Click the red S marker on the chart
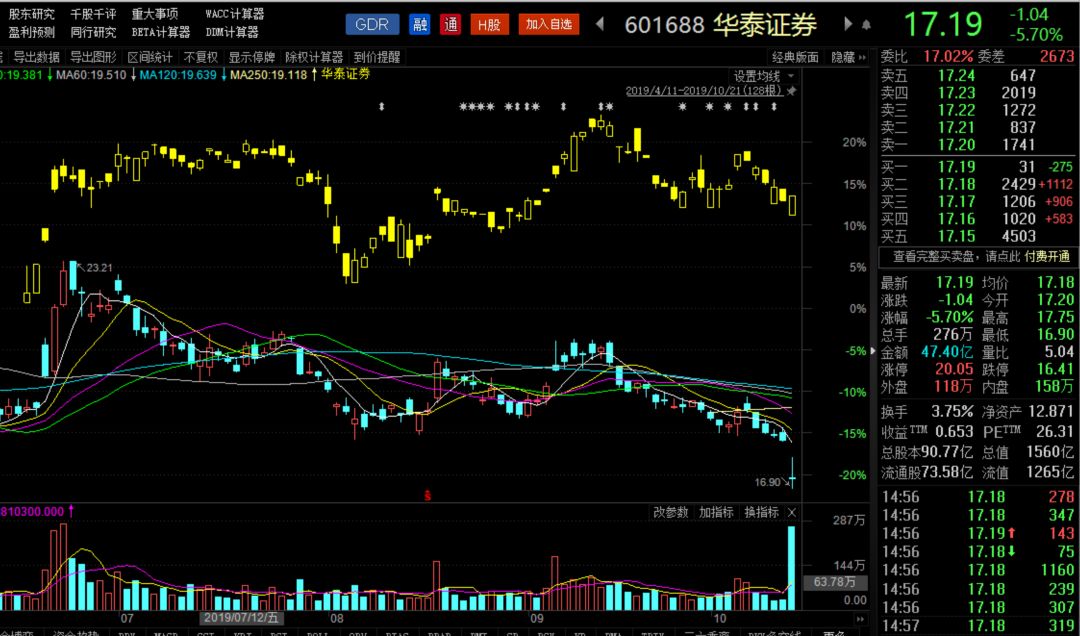This screenshot has width=1080, height=636. (x=428, y=494)
